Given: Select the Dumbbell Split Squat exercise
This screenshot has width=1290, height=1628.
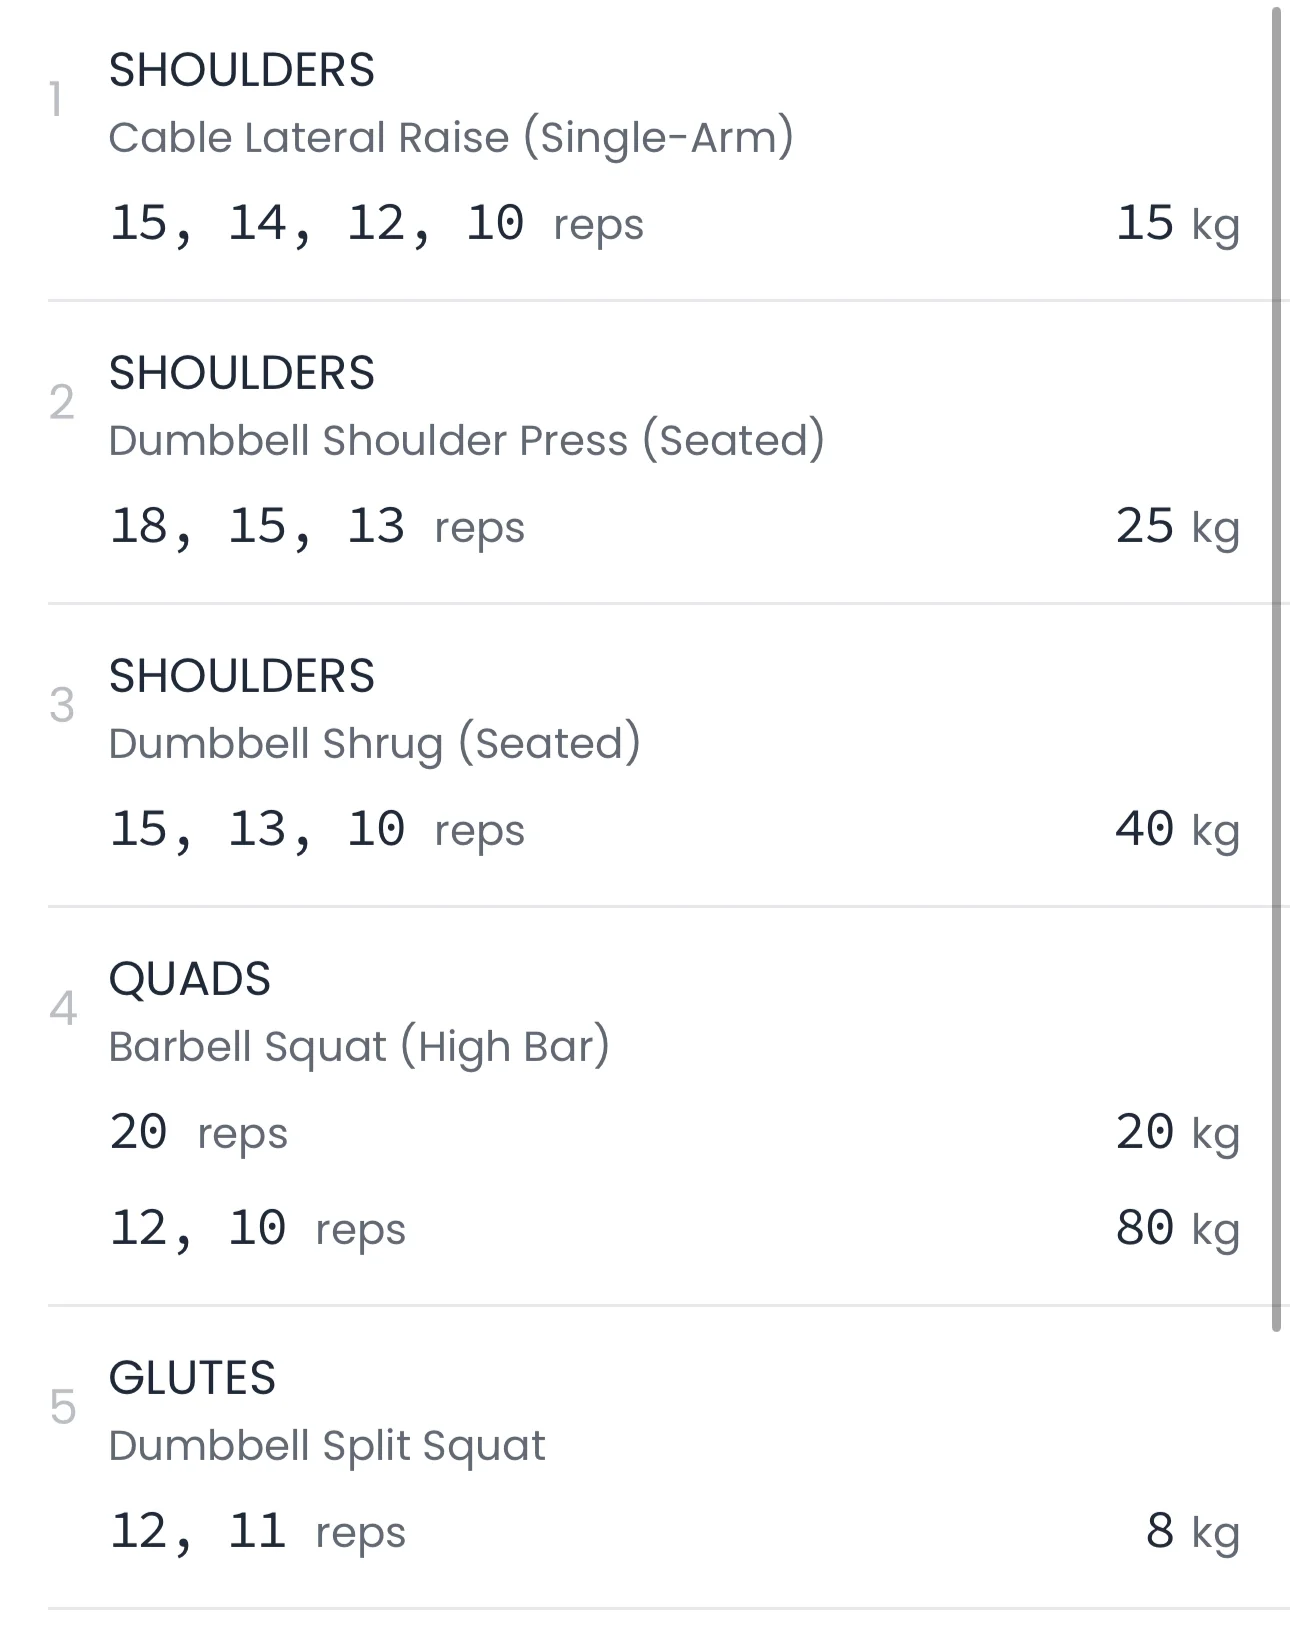Looking at the screenshot, I should [x=326, y=1446].
